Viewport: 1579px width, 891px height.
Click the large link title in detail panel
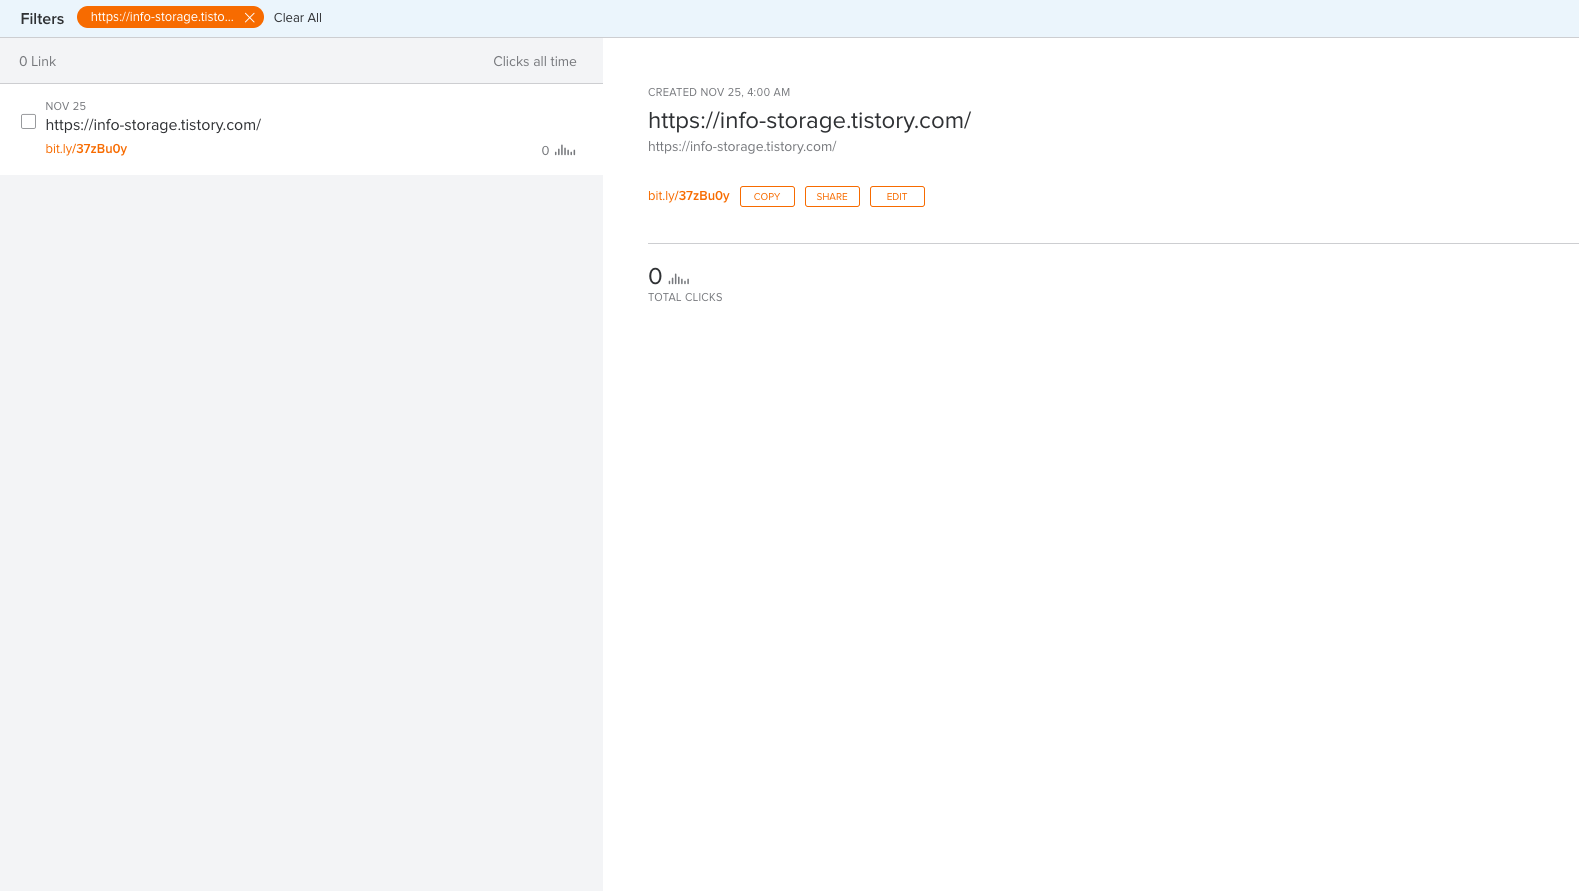(809, 120)
